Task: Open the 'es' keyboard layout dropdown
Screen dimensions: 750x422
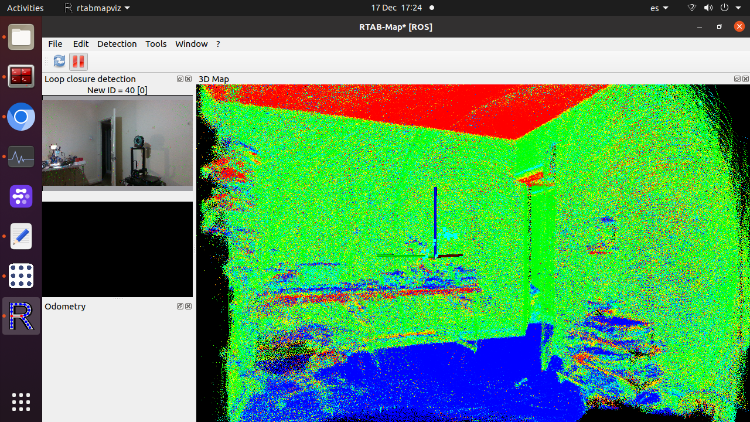Action: point(657,7)
